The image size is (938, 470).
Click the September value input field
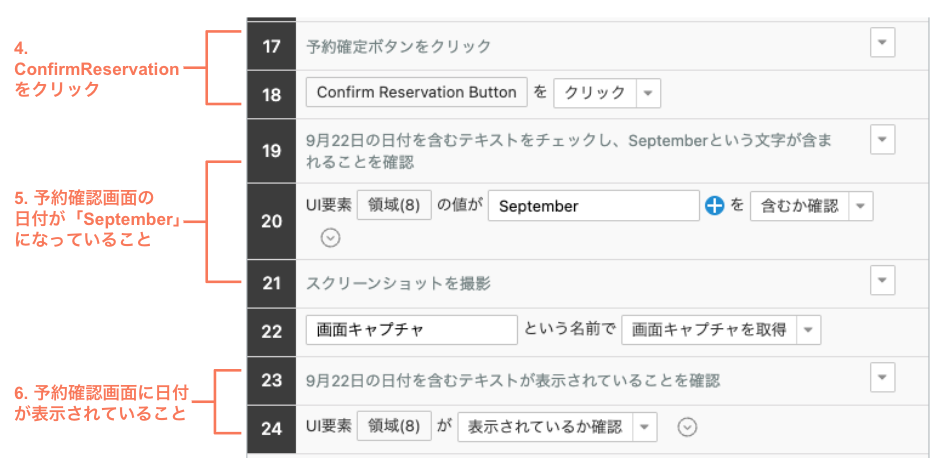coord(593,206)
